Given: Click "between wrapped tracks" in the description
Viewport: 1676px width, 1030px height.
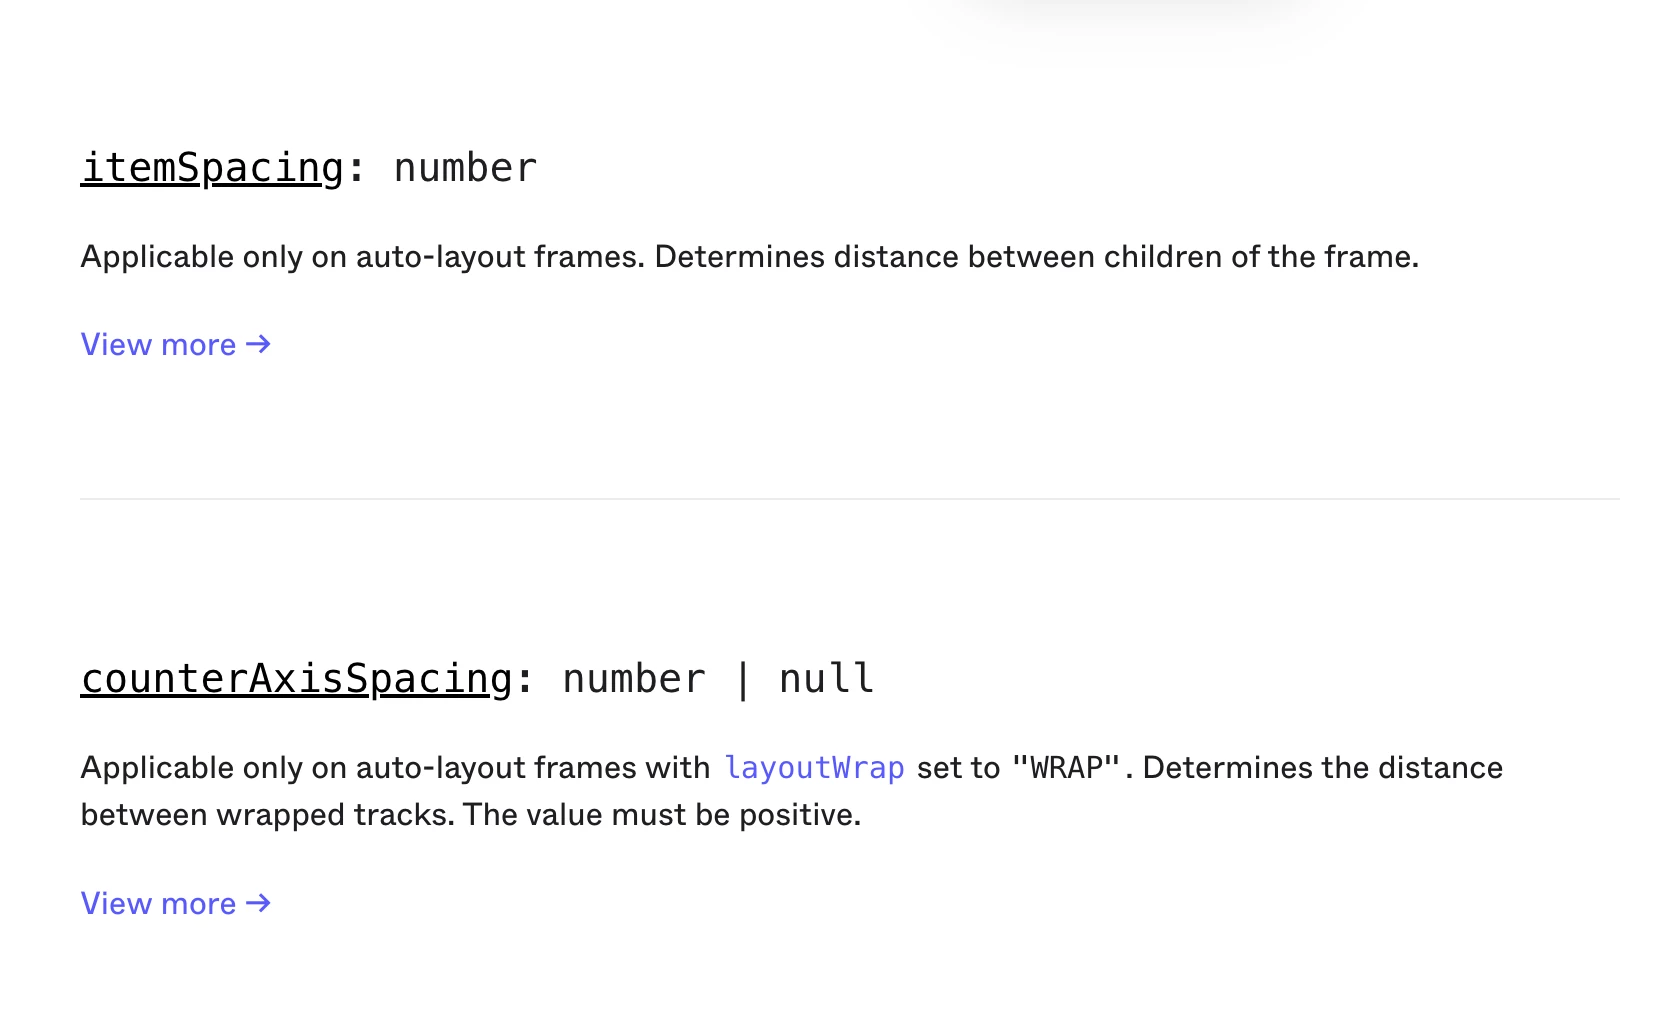Looking at the screenshot, I should (264, 815).
